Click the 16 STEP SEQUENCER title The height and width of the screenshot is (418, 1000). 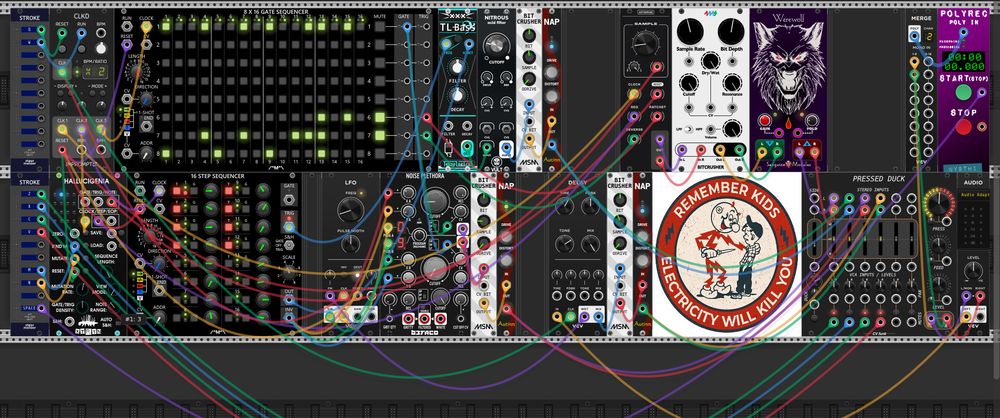point(217,176)
